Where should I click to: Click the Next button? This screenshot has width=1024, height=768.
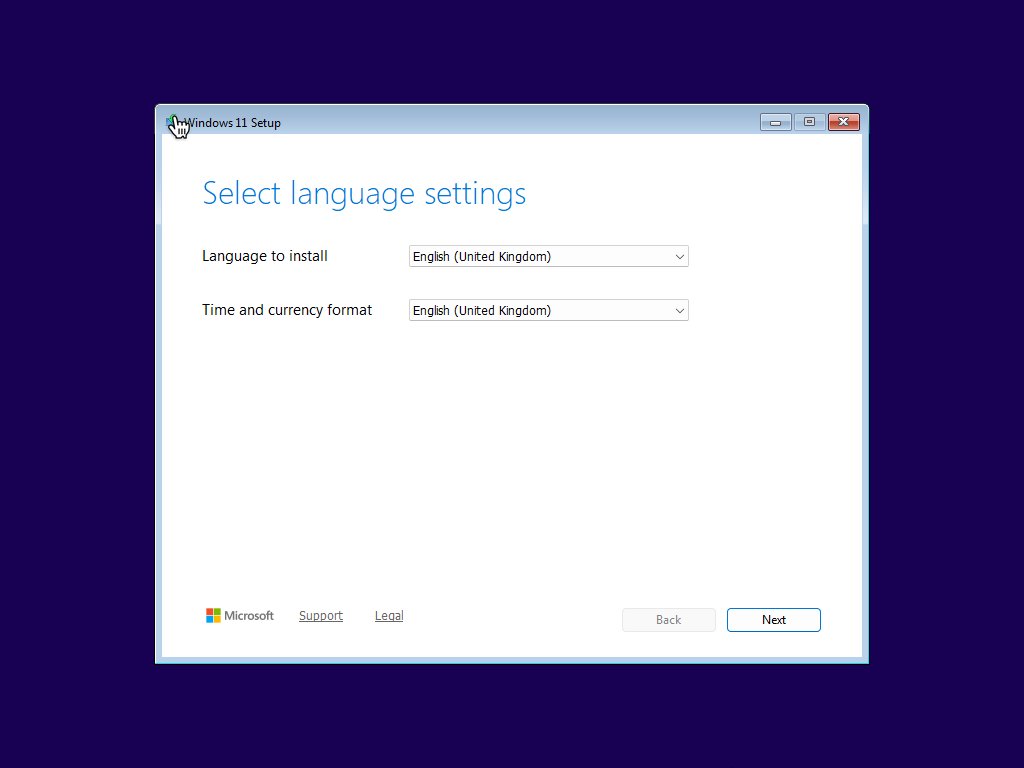(773, 619)
